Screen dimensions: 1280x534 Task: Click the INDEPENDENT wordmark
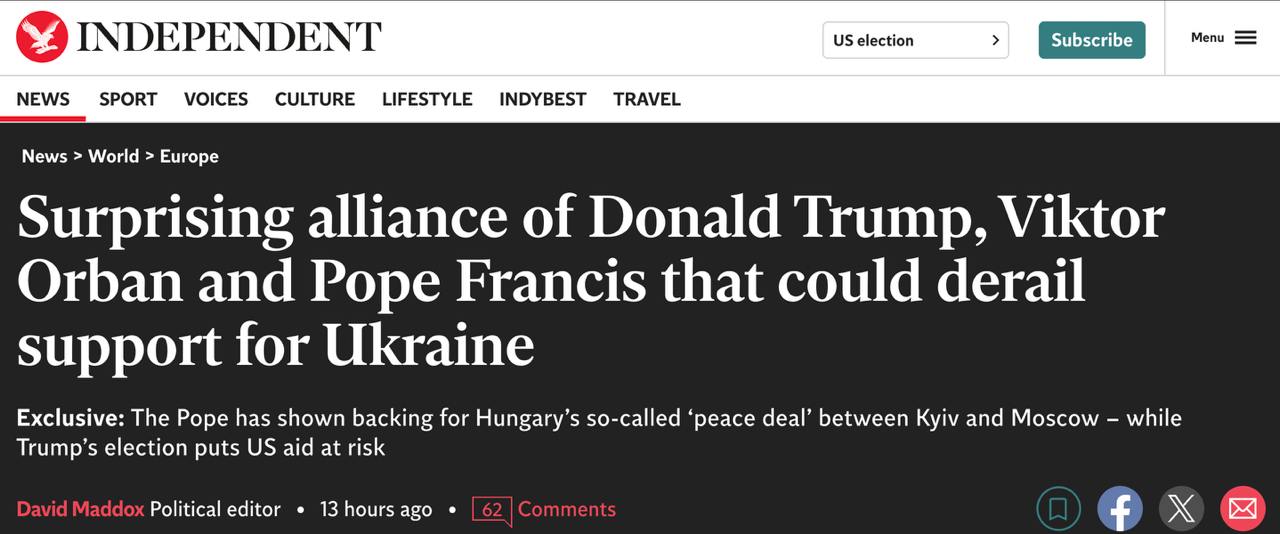pos(229,38)
